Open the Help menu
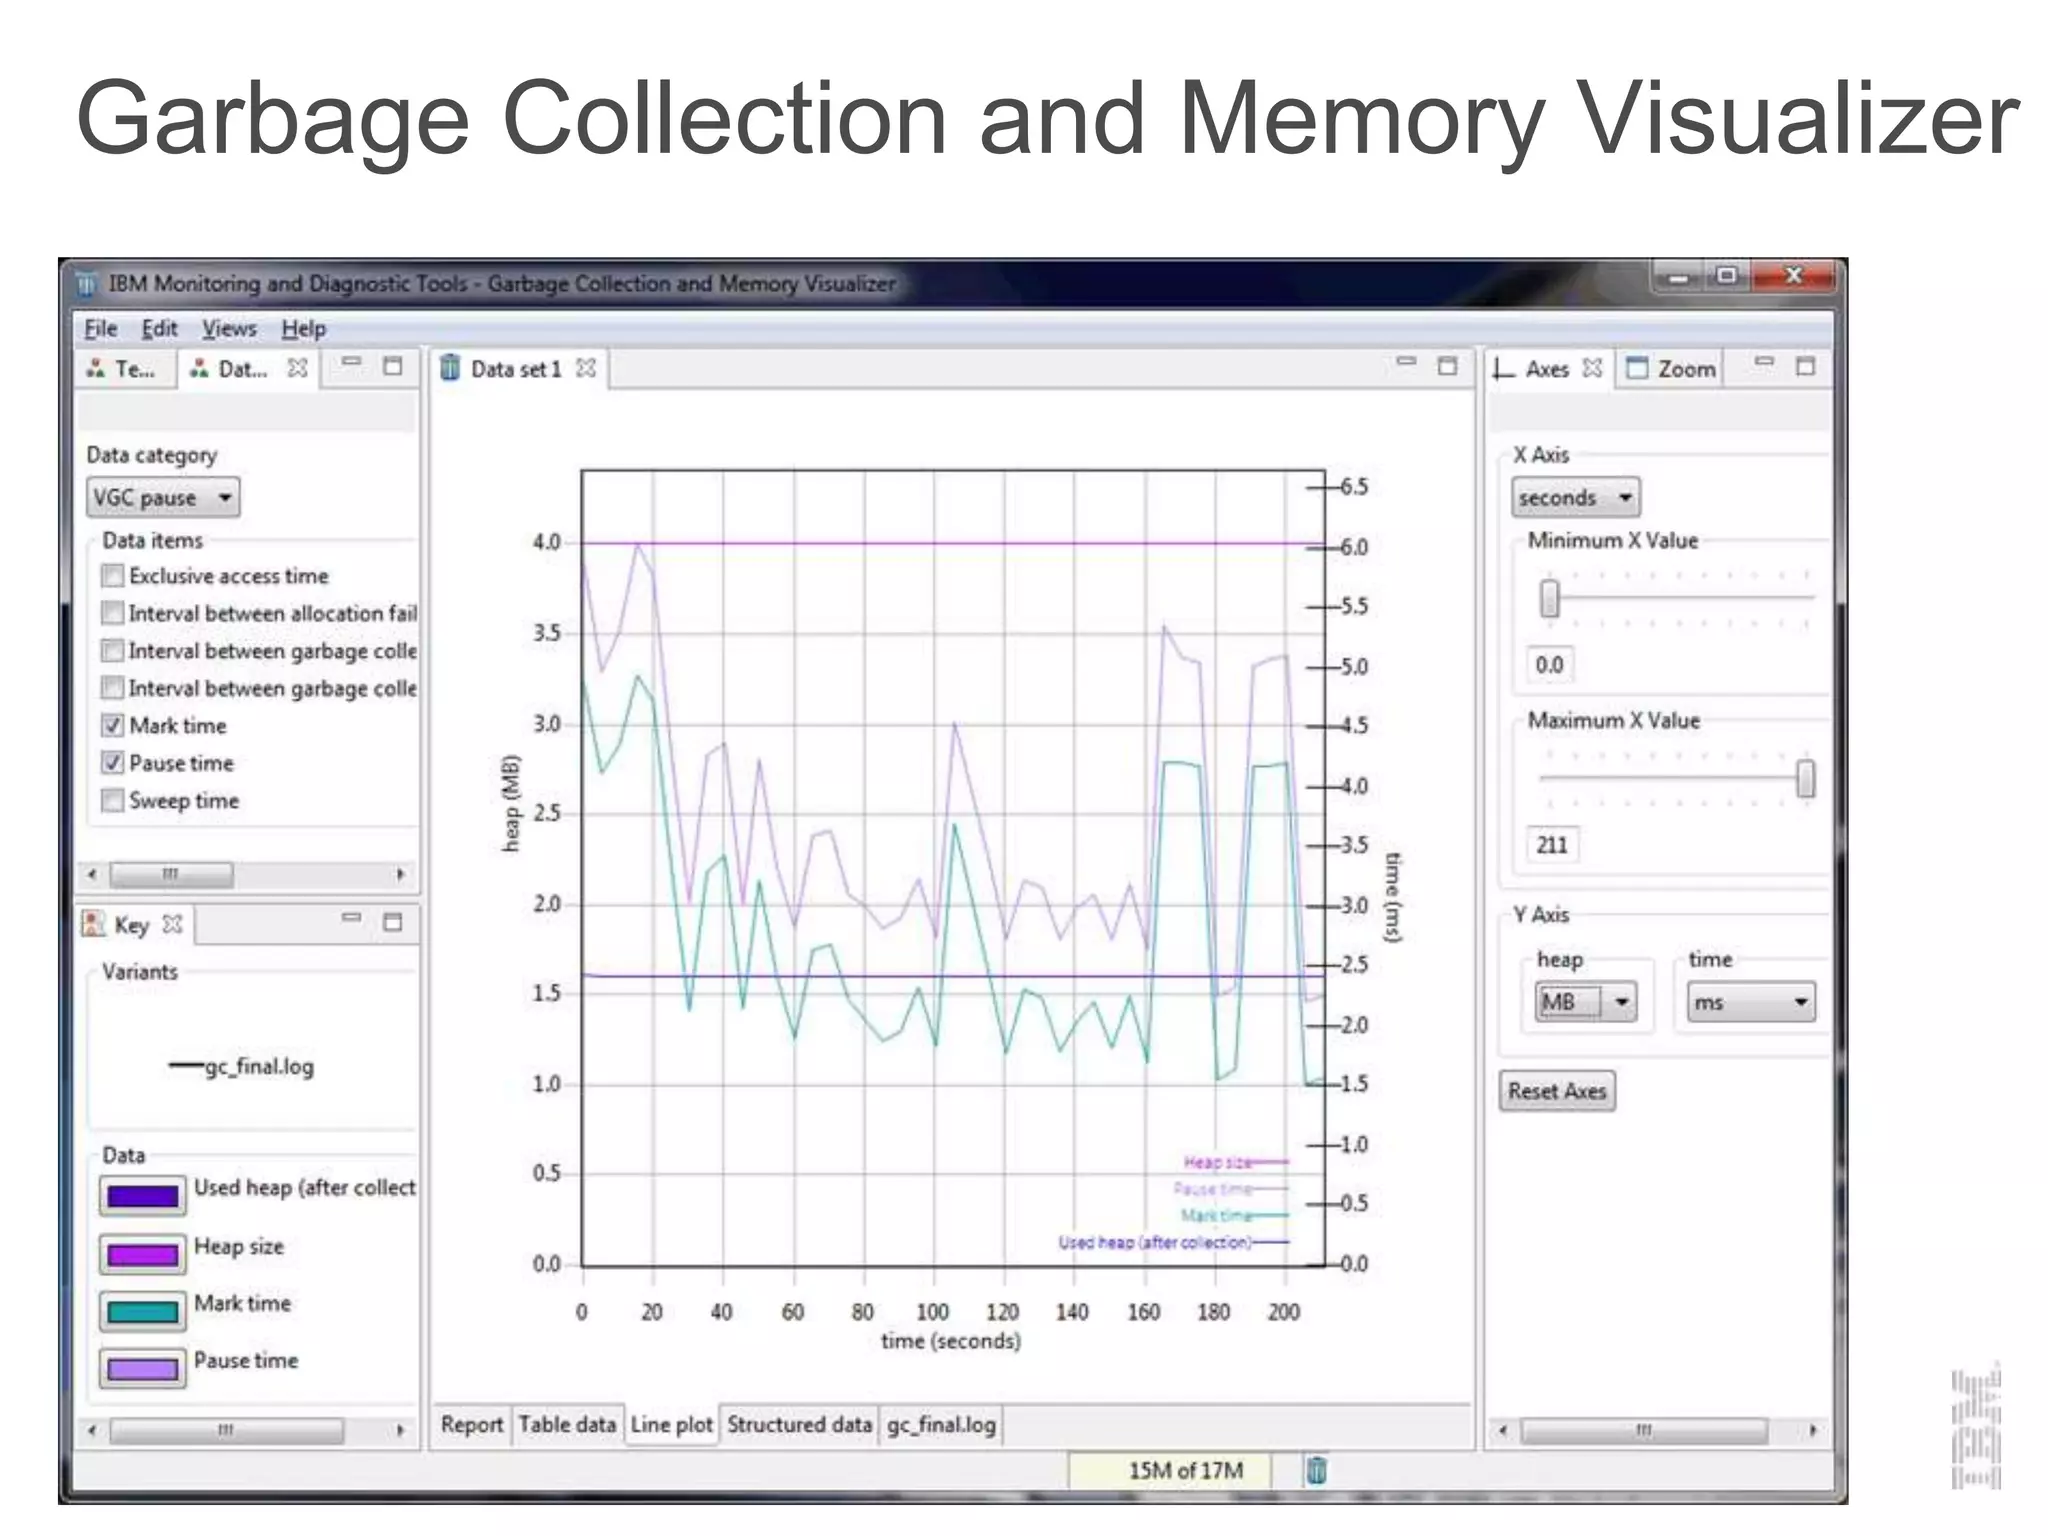Image resolution: width=2048 pixels, height=1536 pixels. [303, 328]
